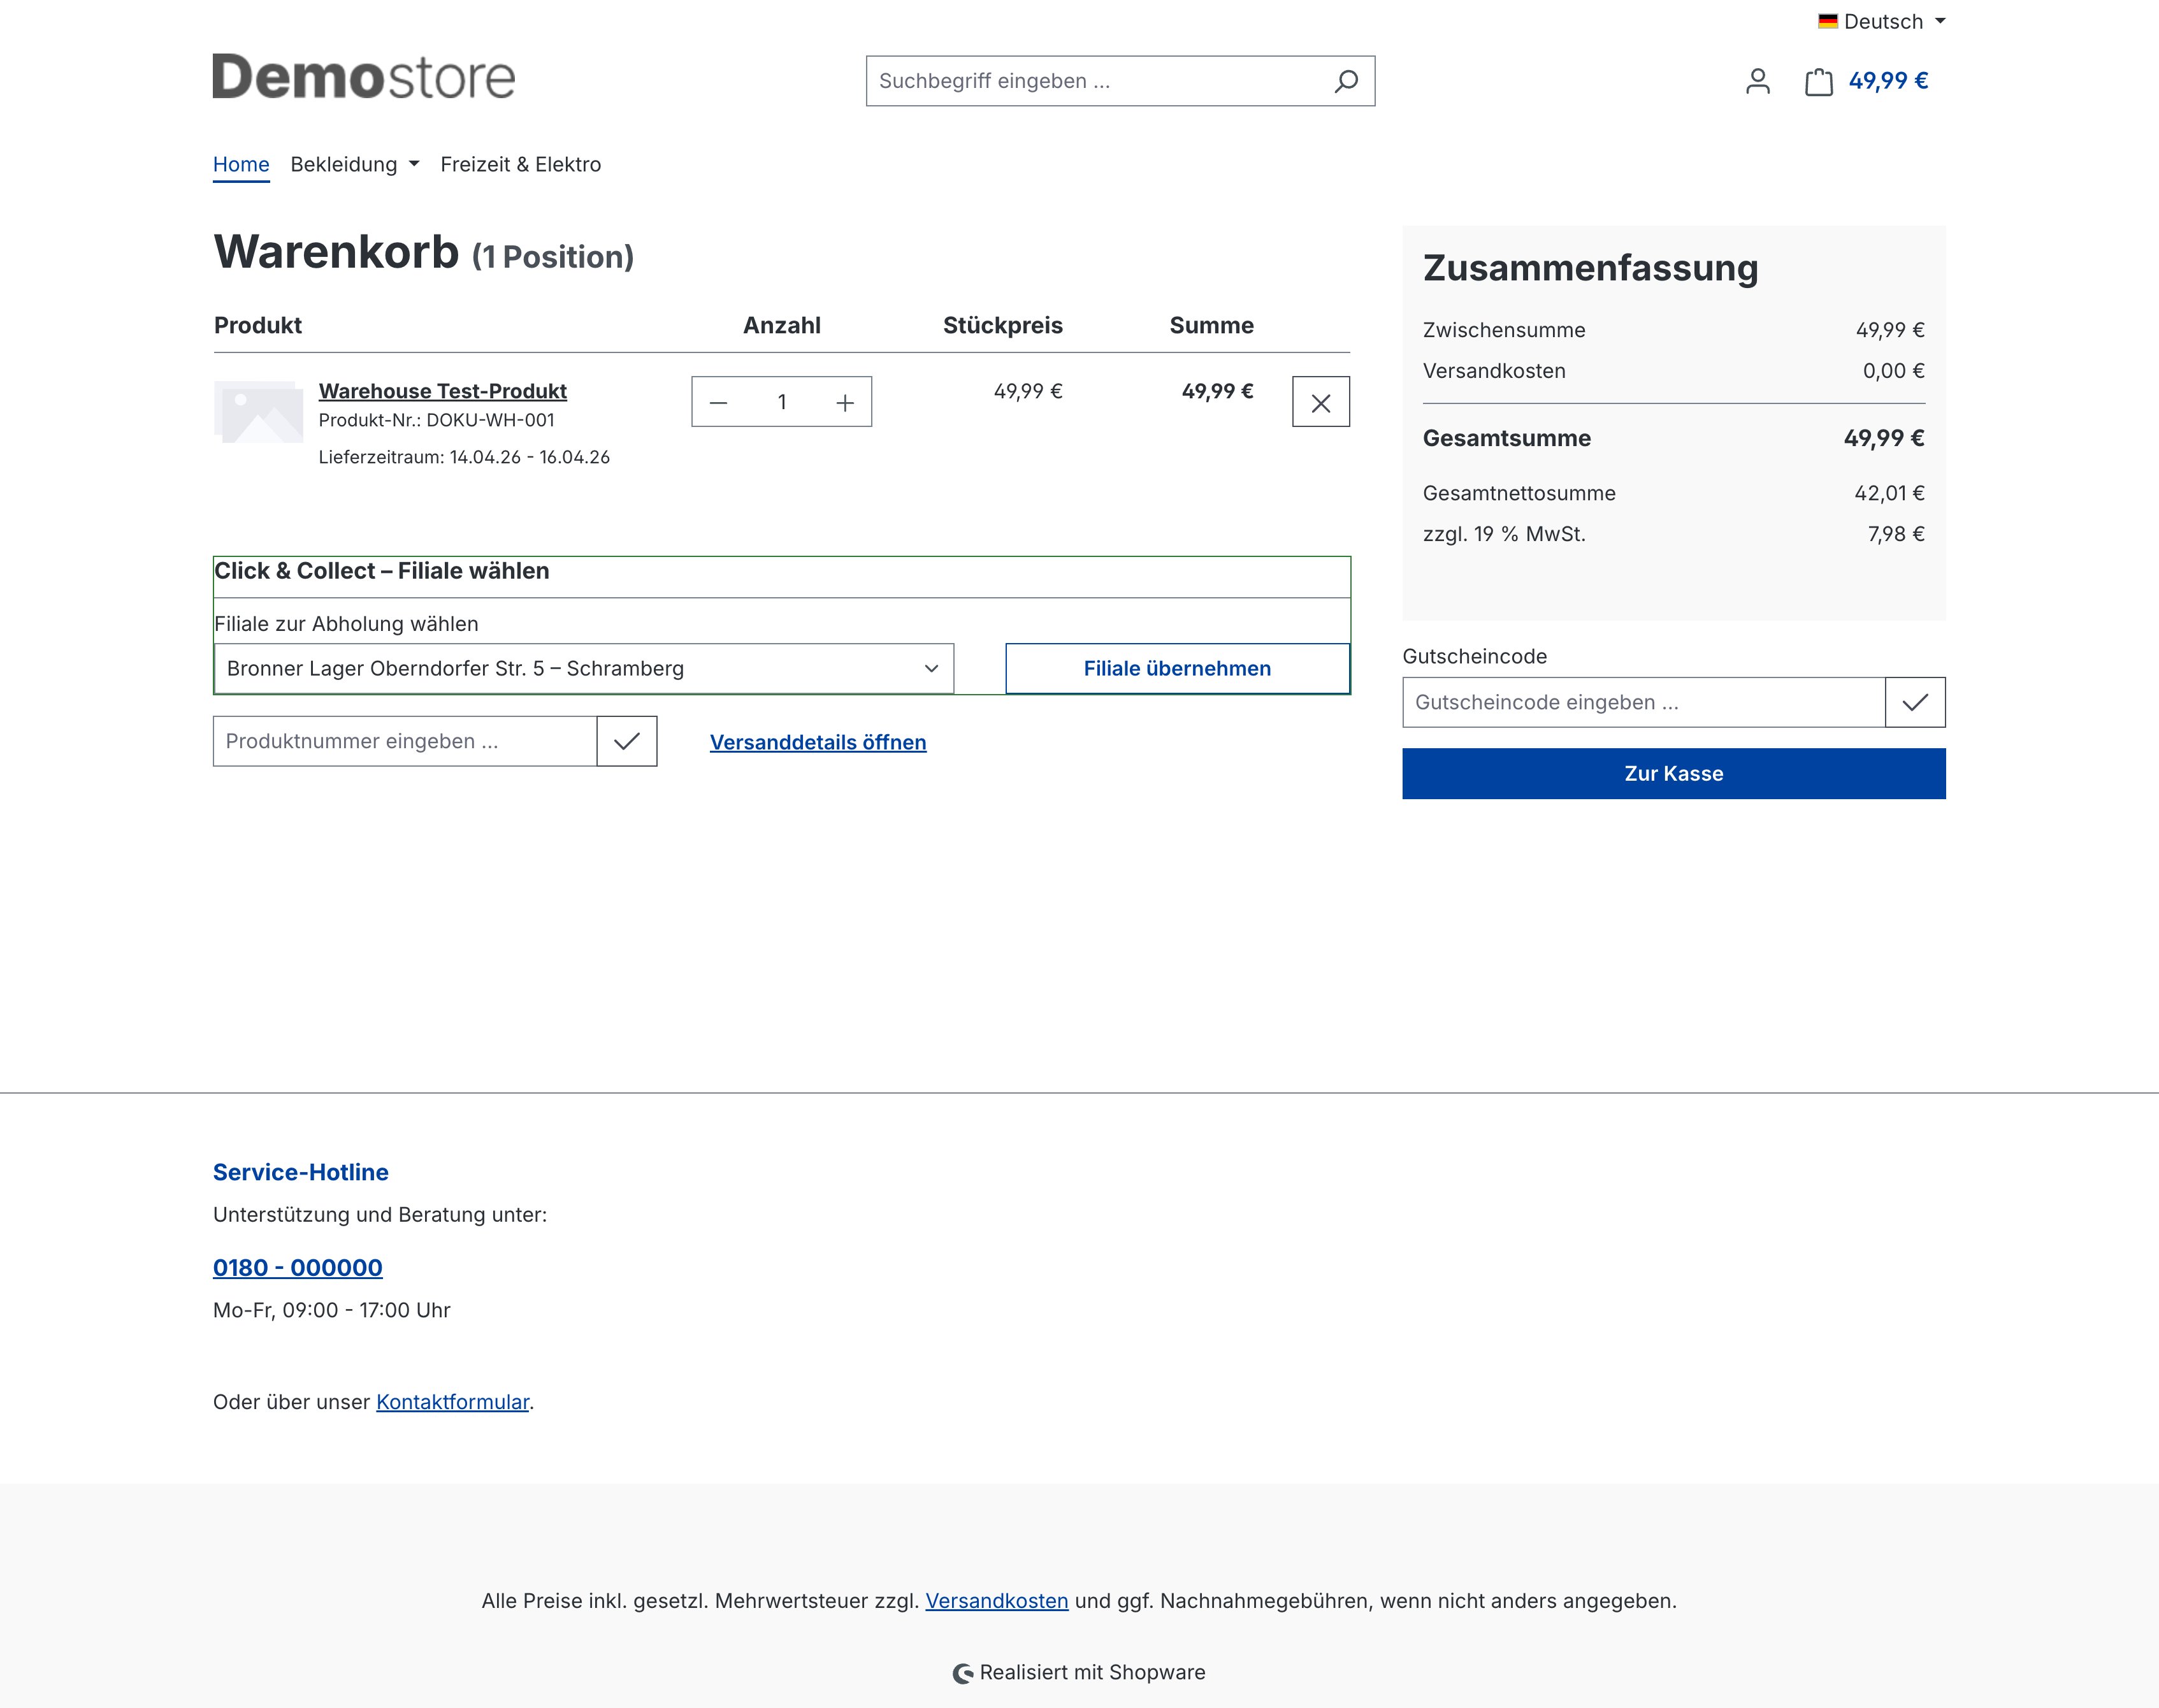
Task: Confirm the Produktnummer via checkmark icon
Action: 627,741
